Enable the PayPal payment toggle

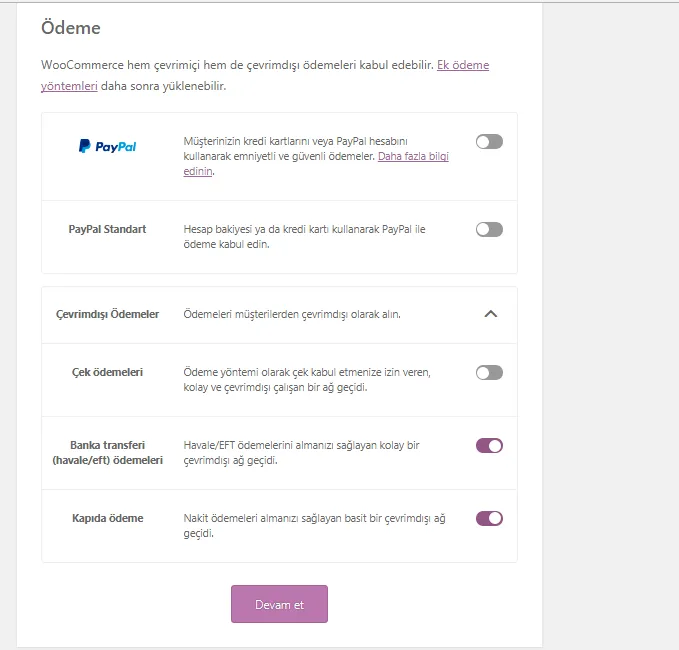(x=489, y=142)
